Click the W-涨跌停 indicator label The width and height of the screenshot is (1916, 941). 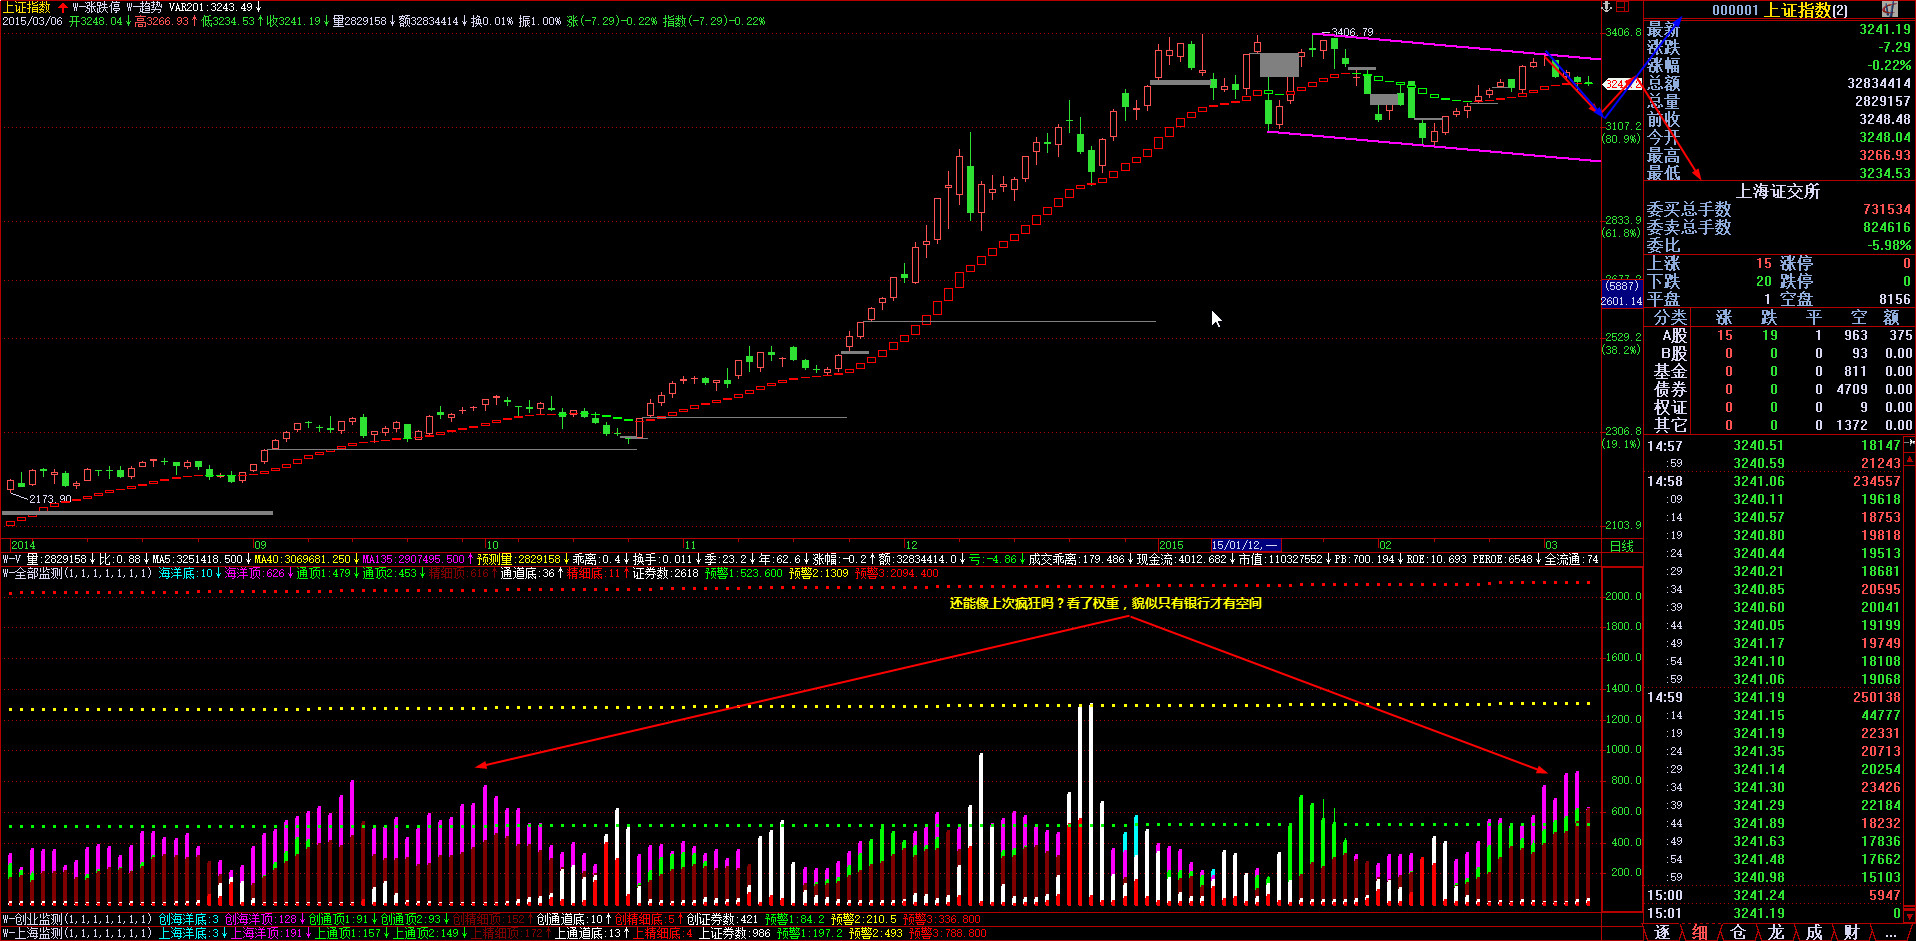pyautogui.click(x=96, y=7)
